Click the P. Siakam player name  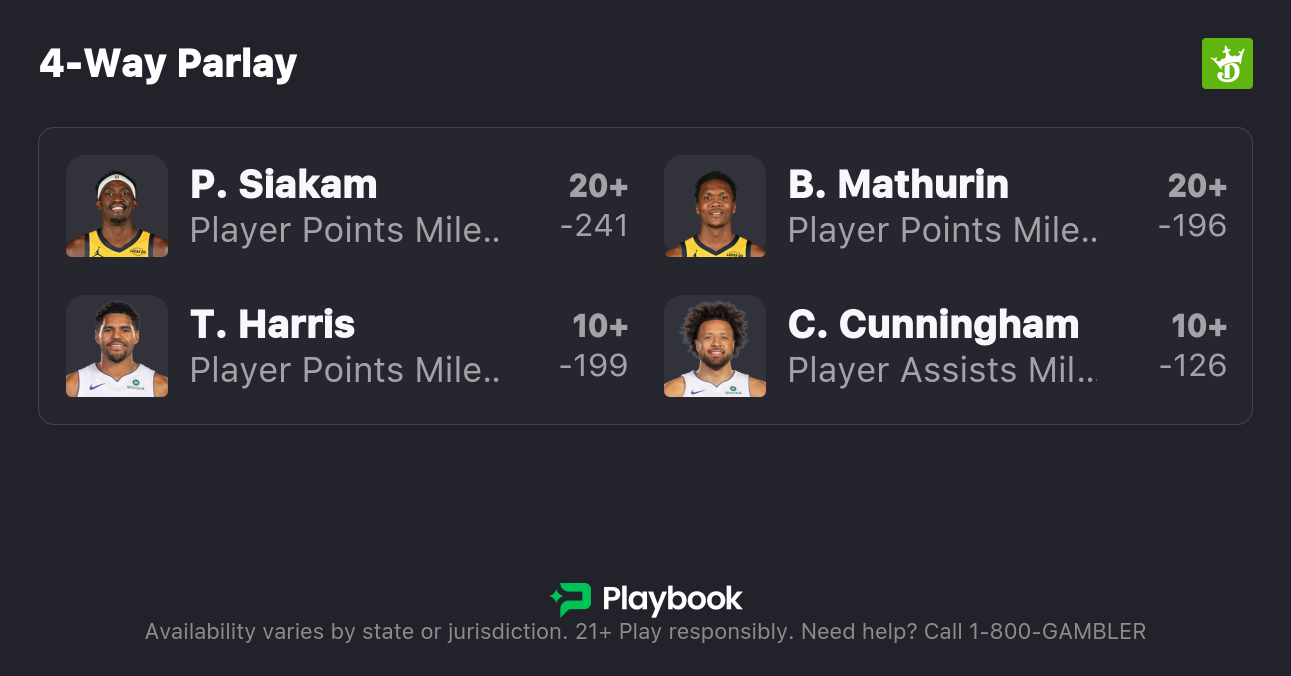point(284,185)
